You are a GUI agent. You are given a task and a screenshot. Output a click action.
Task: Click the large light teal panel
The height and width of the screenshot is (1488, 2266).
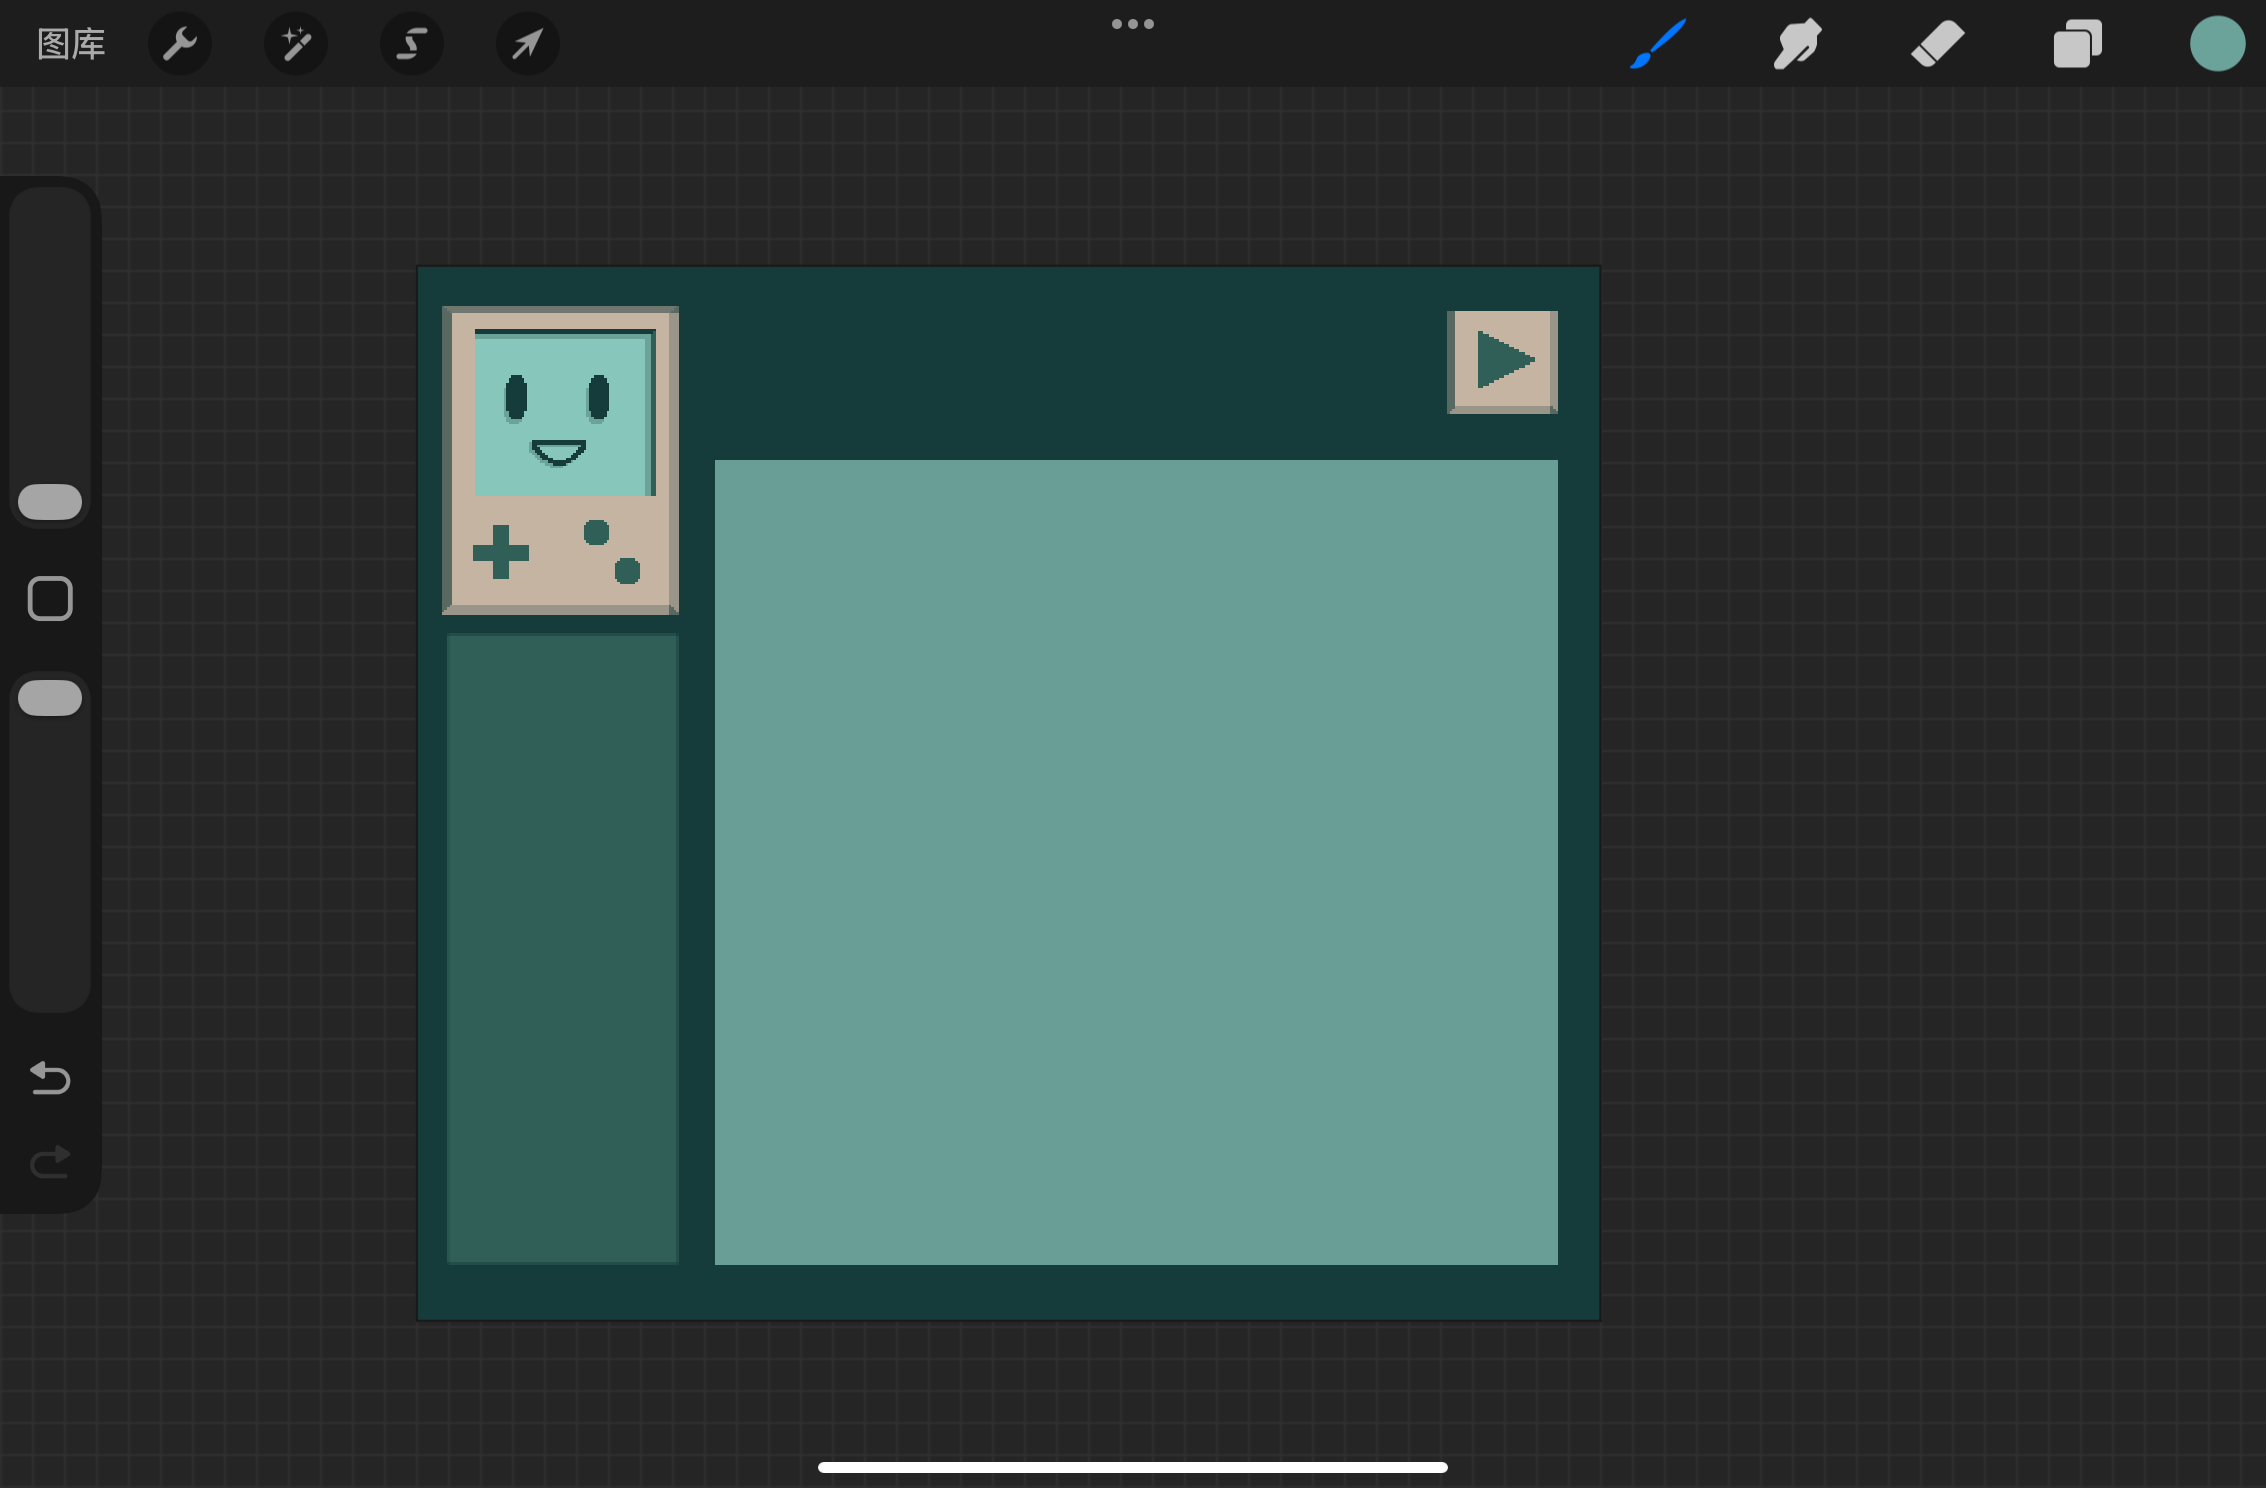tap(1136, 862)
